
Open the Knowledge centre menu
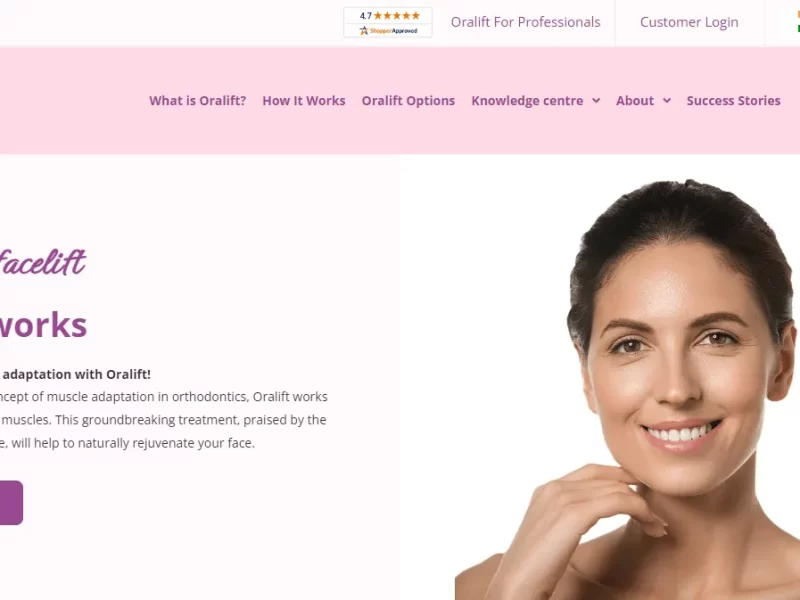(x=527, y=101)
